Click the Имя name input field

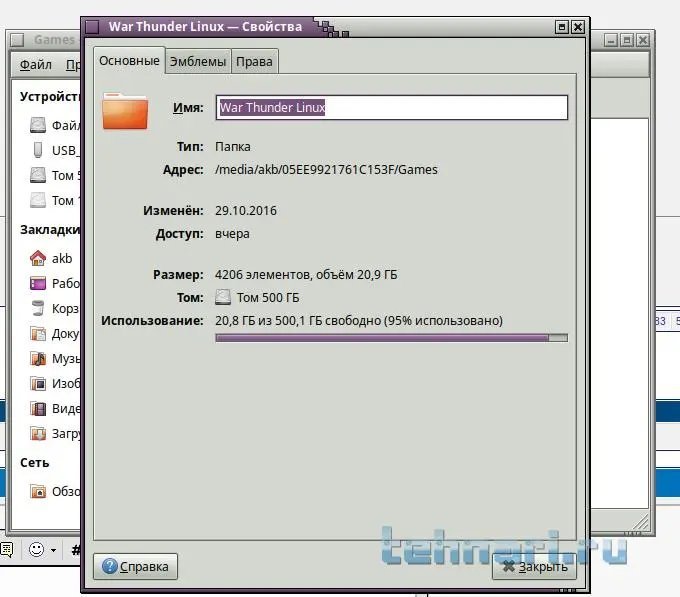tap(392, 107)
